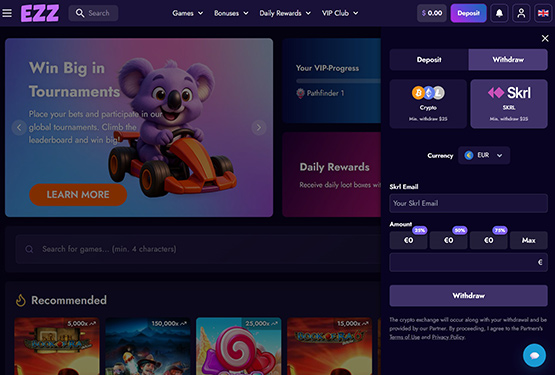Click the magnifier icon in games search
The height and width of the screenshot is (375, 555).
[29, 249]
